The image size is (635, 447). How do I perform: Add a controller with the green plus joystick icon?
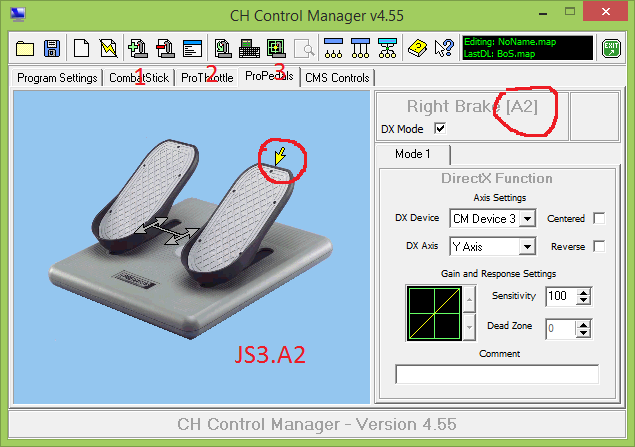[x=138, y=49]
